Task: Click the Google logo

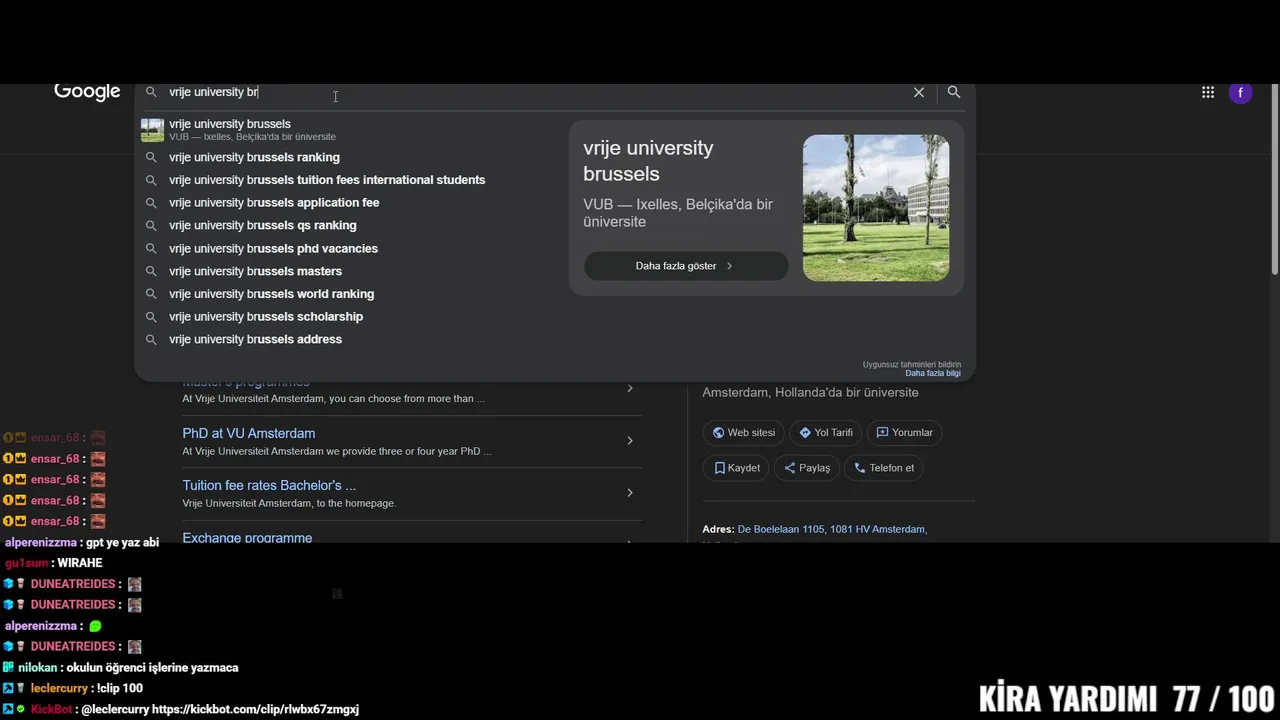Action: tap(87, 92)
